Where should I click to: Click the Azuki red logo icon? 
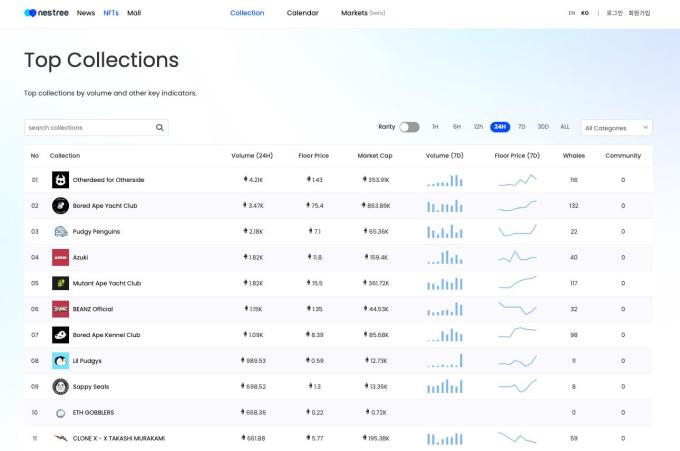pyautogui.click(x=60, y=257)
